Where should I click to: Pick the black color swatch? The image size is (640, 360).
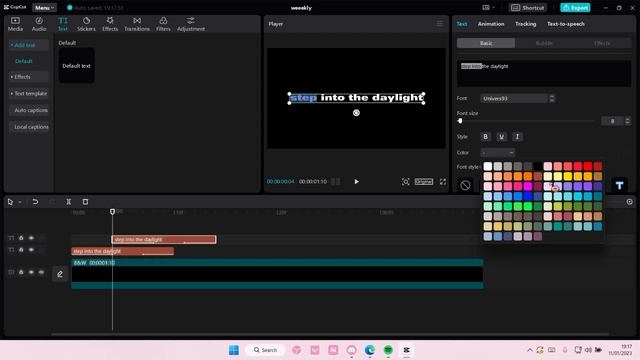[x=538, y=166]
